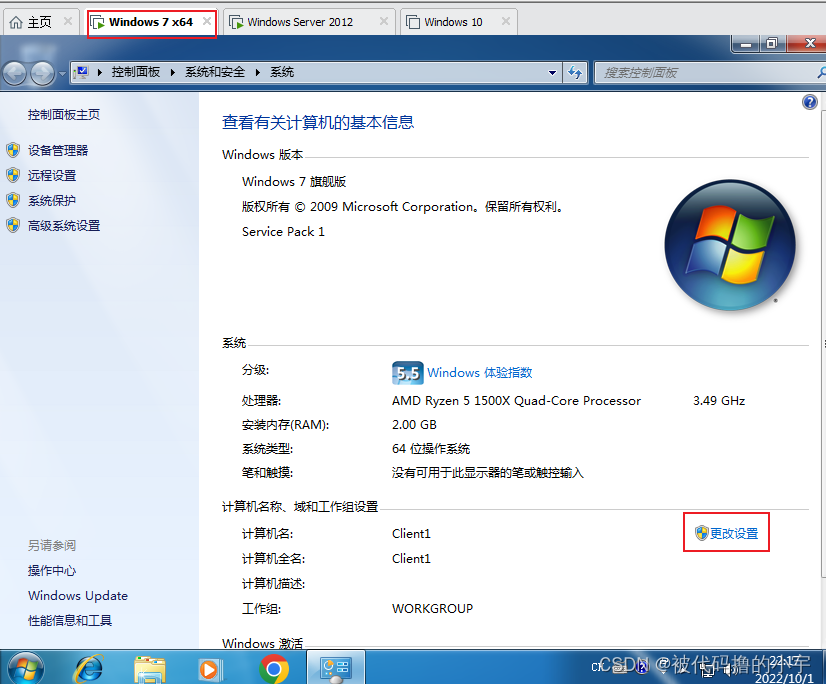Click shield icon beside 高级系统设置
The height and width of the screenshot is (684, 826).
(13, 226)
